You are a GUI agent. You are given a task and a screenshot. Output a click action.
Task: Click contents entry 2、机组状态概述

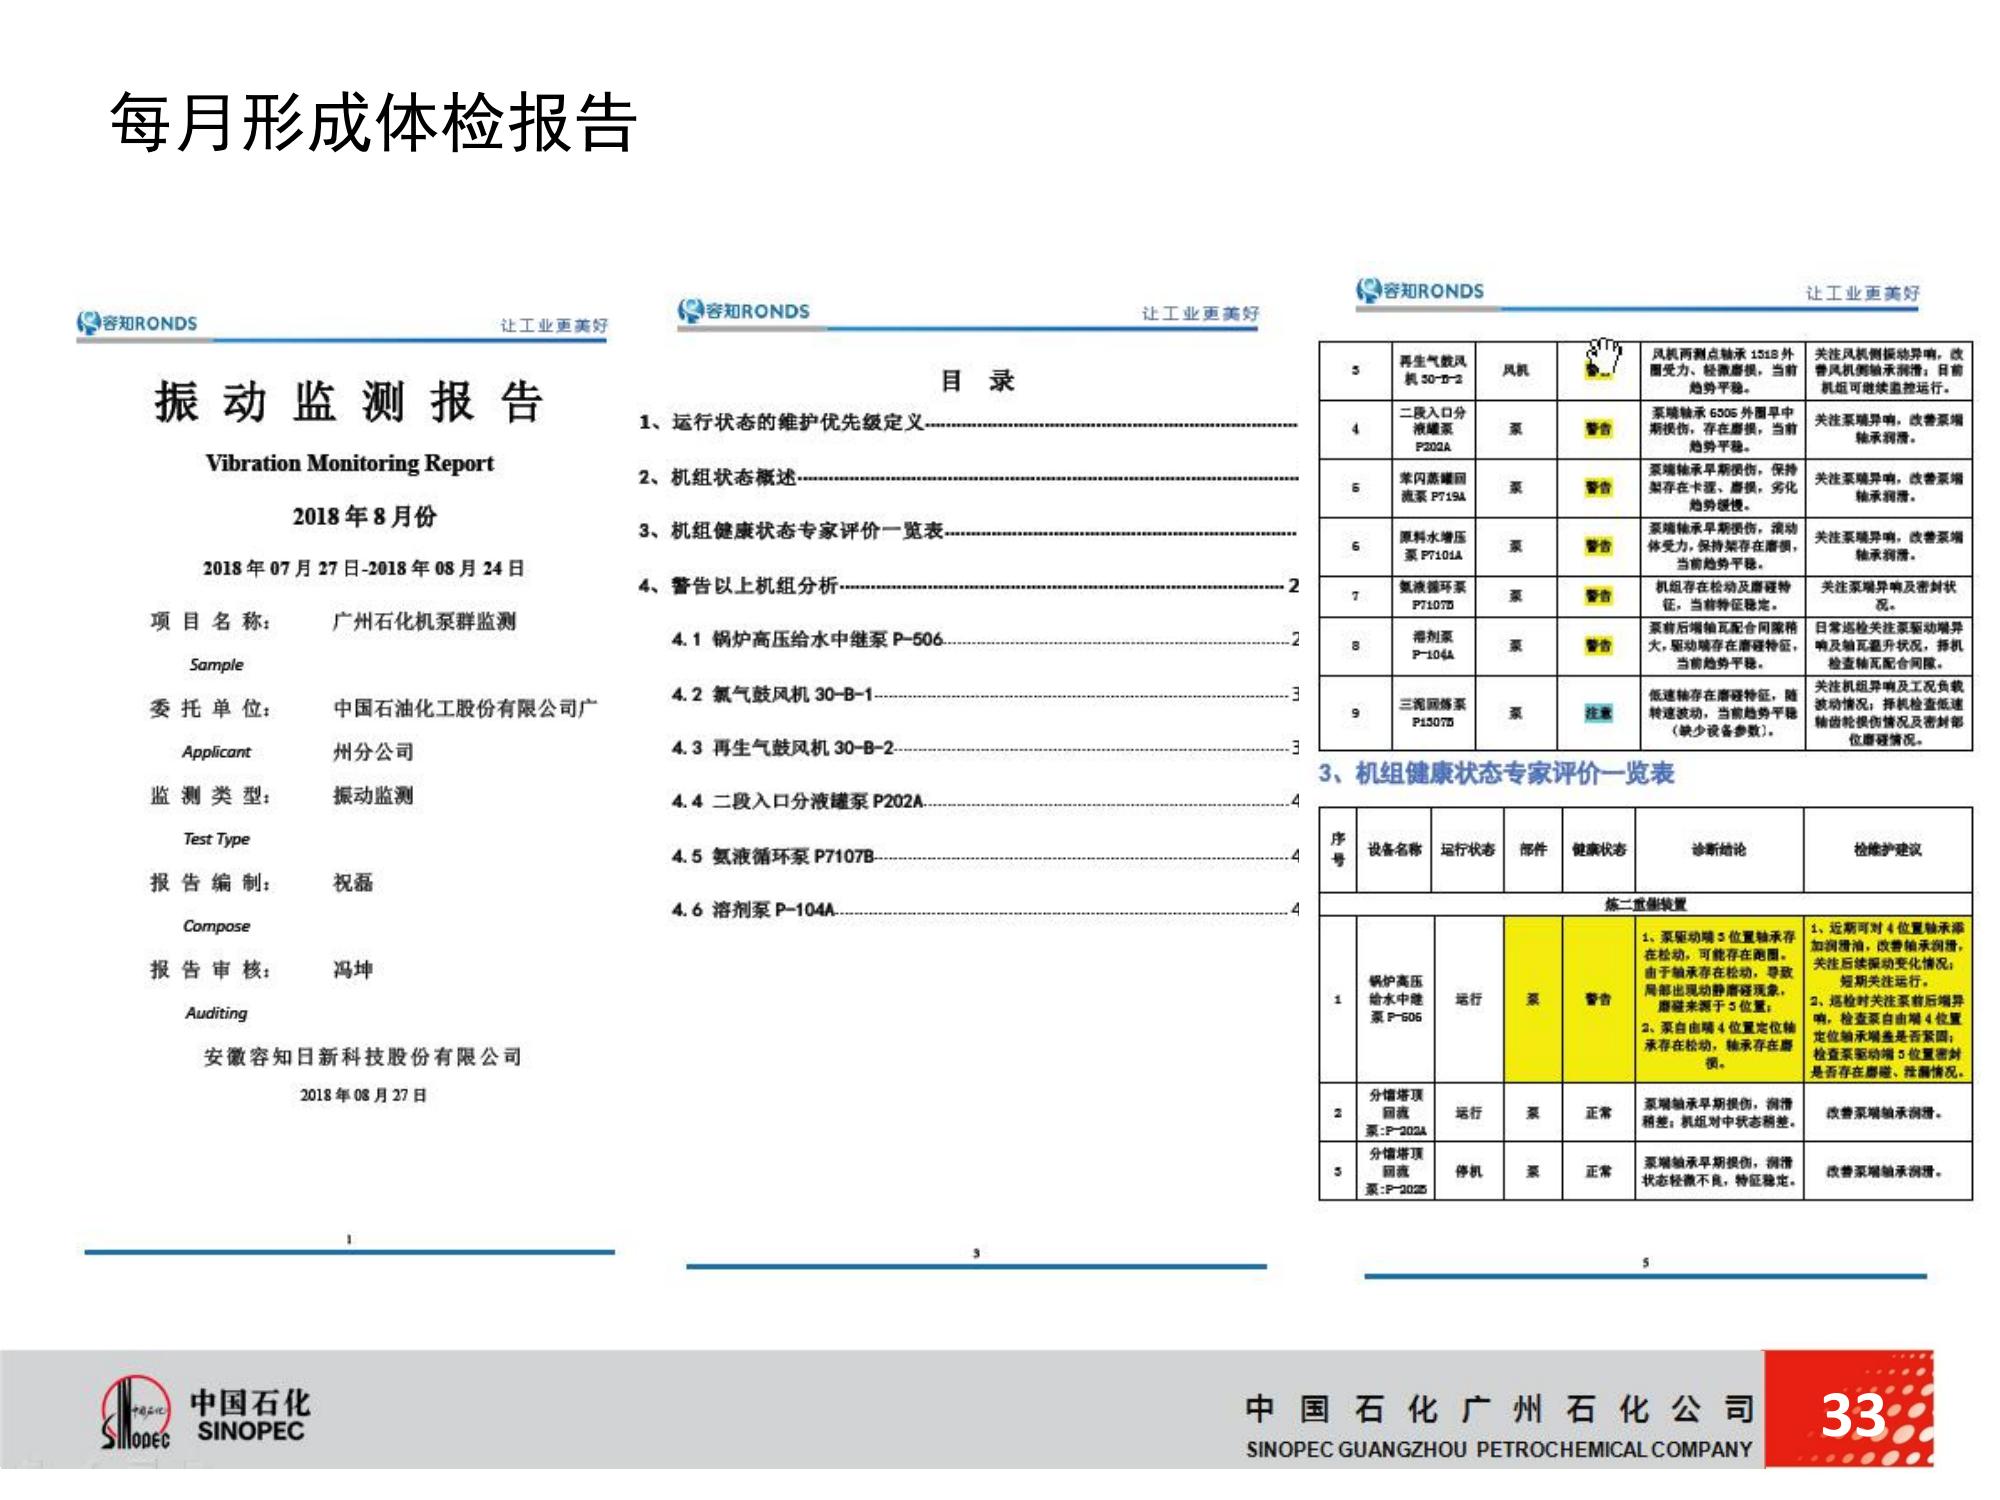718,477
